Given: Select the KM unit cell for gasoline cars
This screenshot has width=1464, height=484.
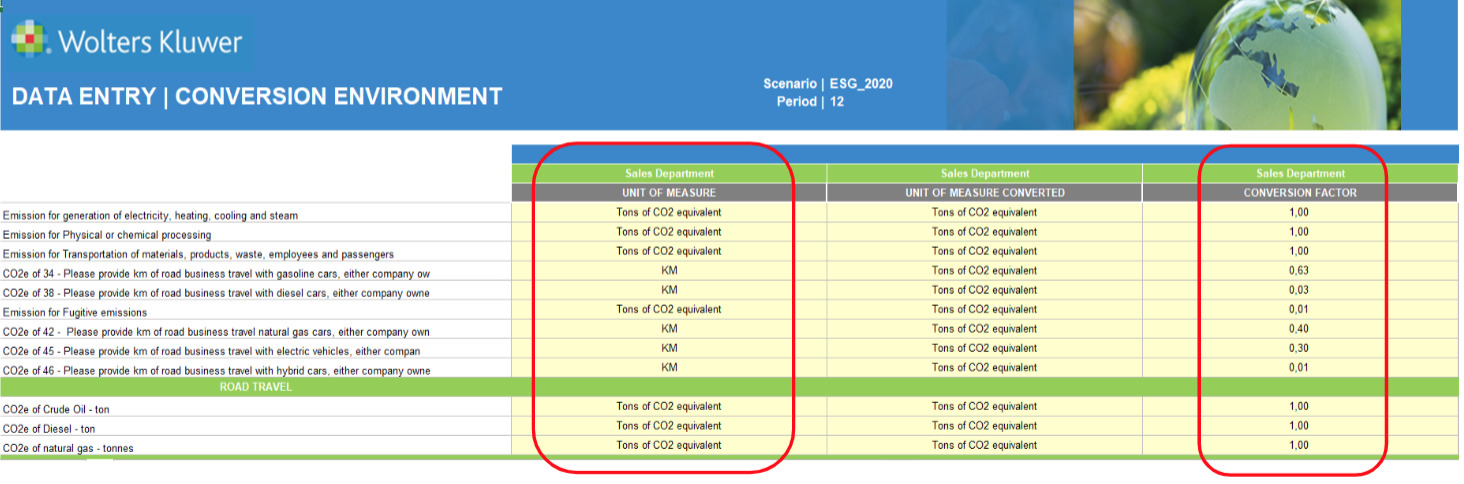Looking at the screenshot, I should [x=669, y=271].
